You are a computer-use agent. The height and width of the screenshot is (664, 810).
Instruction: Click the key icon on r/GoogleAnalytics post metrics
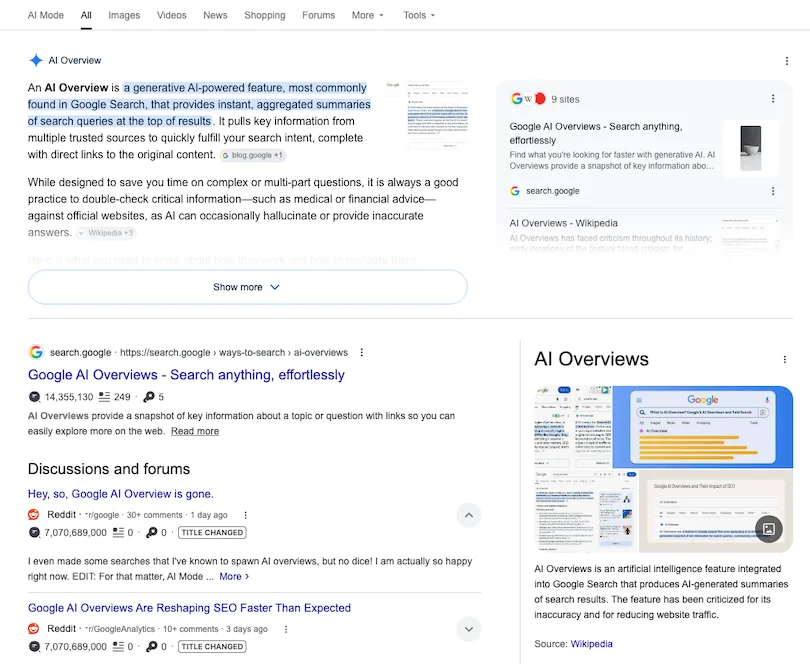coord(151,646)
